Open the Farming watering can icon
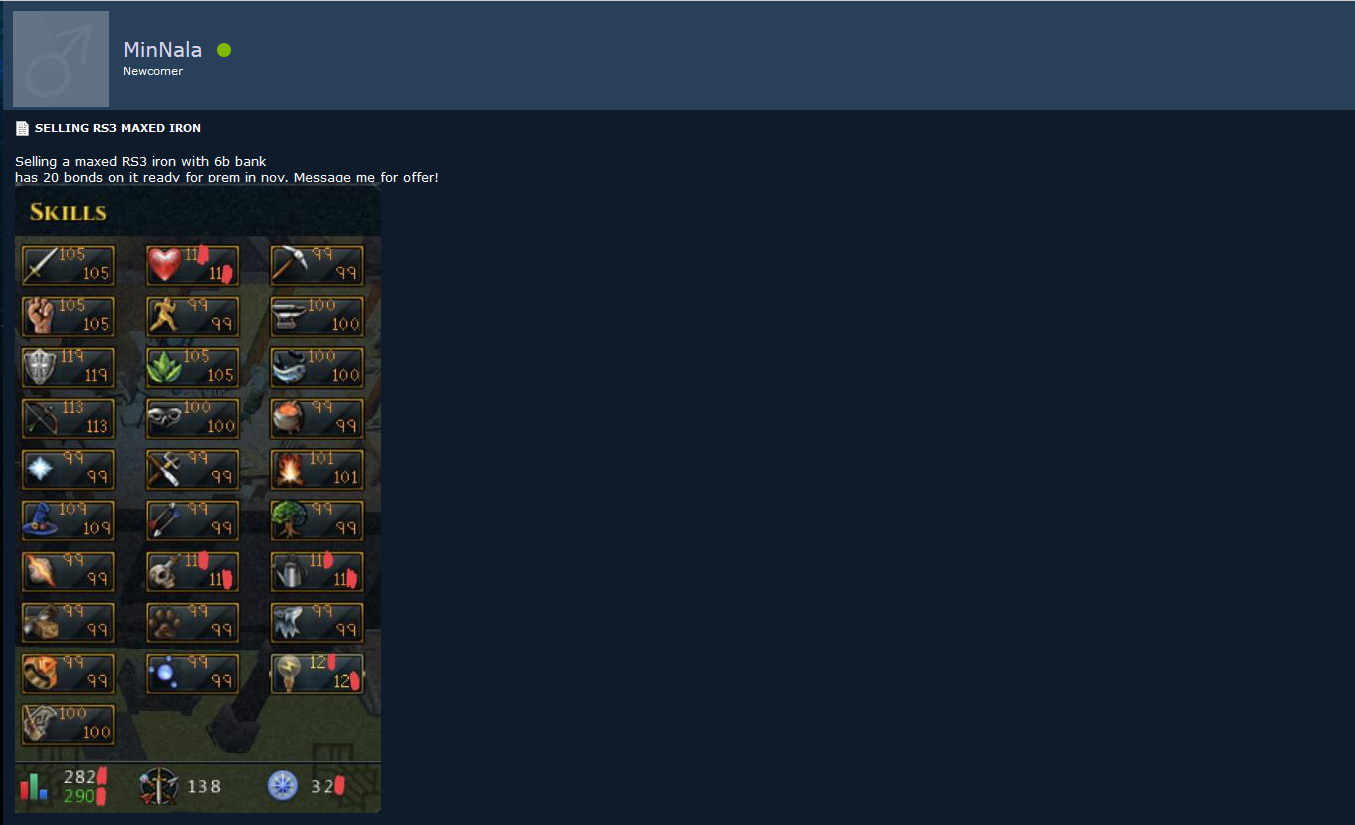The height and width of the screenshot is (825, 1355). [x=289, y=571]
